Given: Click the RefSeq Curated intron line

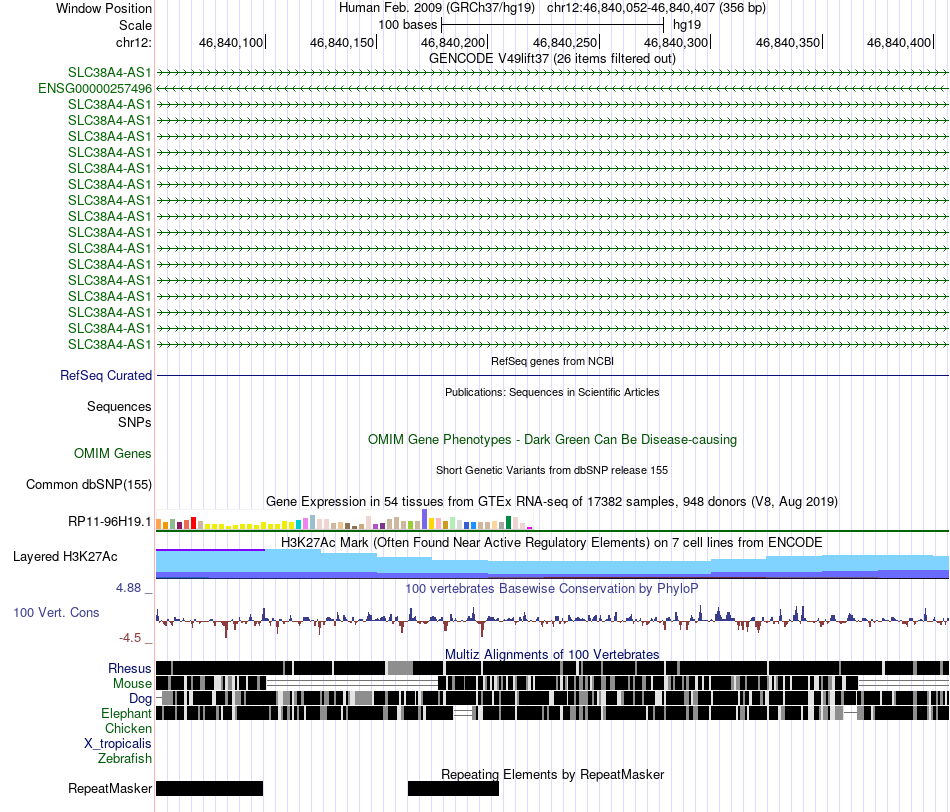Looking at the screenshot, I should (x=553, y=376).
